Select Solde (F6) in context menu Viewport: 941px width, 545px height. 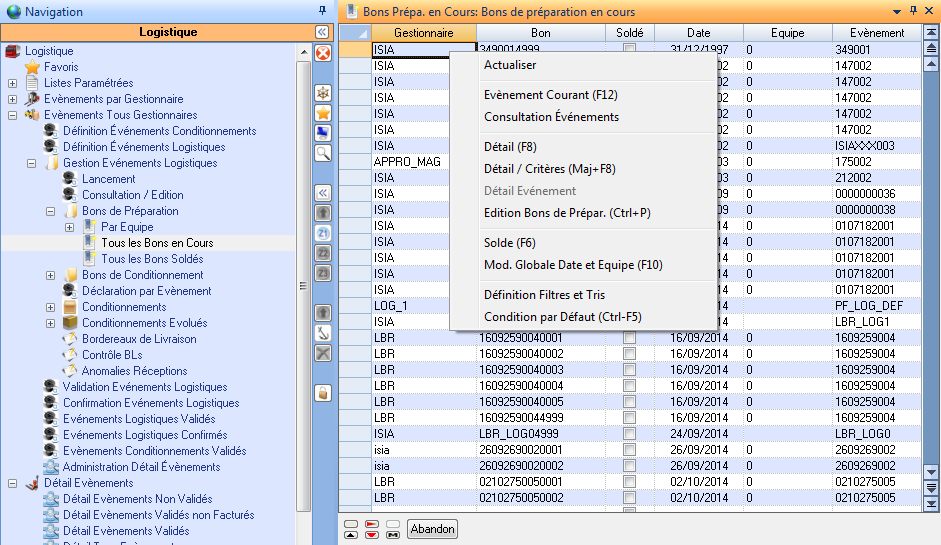(x=512, y=243)
